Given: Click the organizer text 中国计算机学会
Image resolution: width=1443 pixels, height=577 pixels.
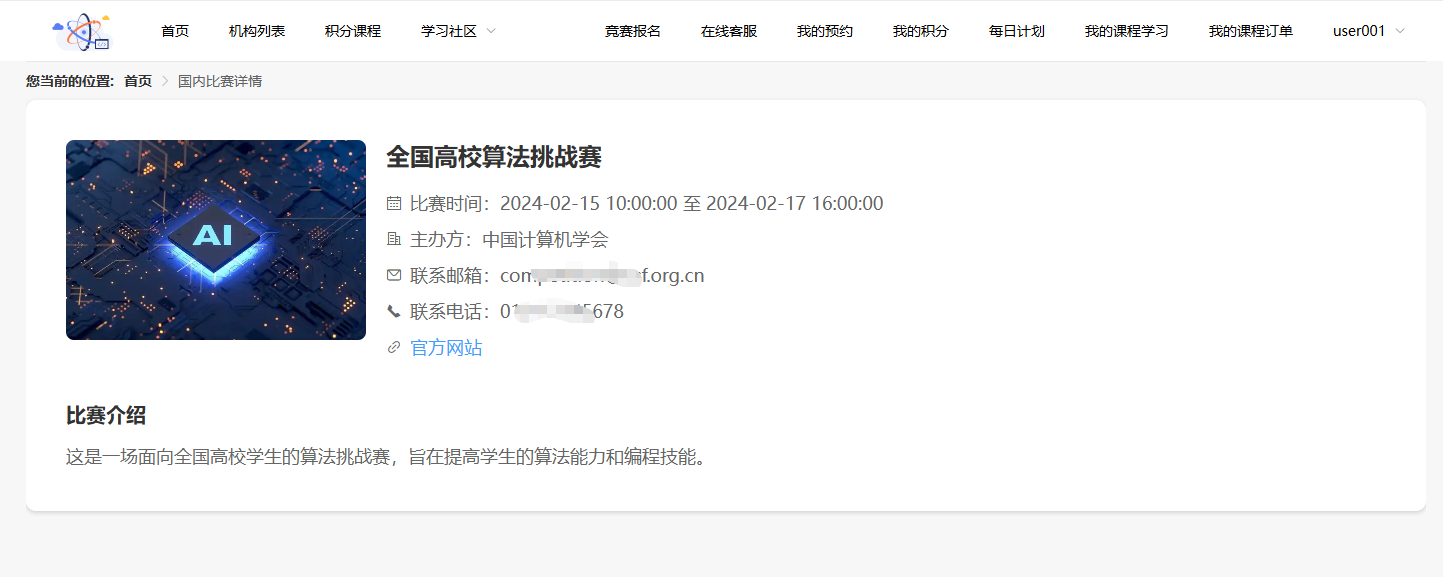Looking at the screenshot, I should [545, 240].
